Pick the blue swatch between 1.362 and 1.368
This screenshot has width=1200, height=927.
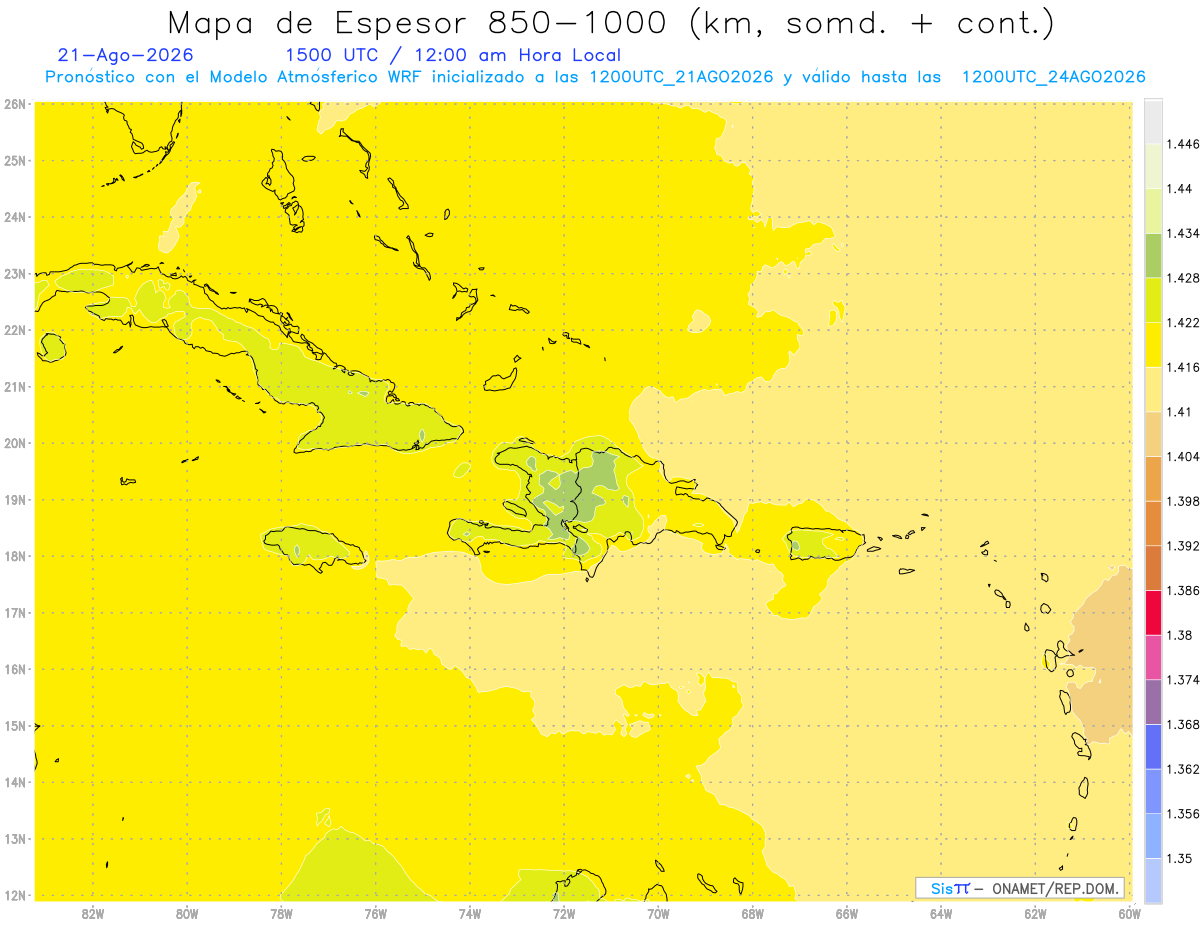(1153, 746)
